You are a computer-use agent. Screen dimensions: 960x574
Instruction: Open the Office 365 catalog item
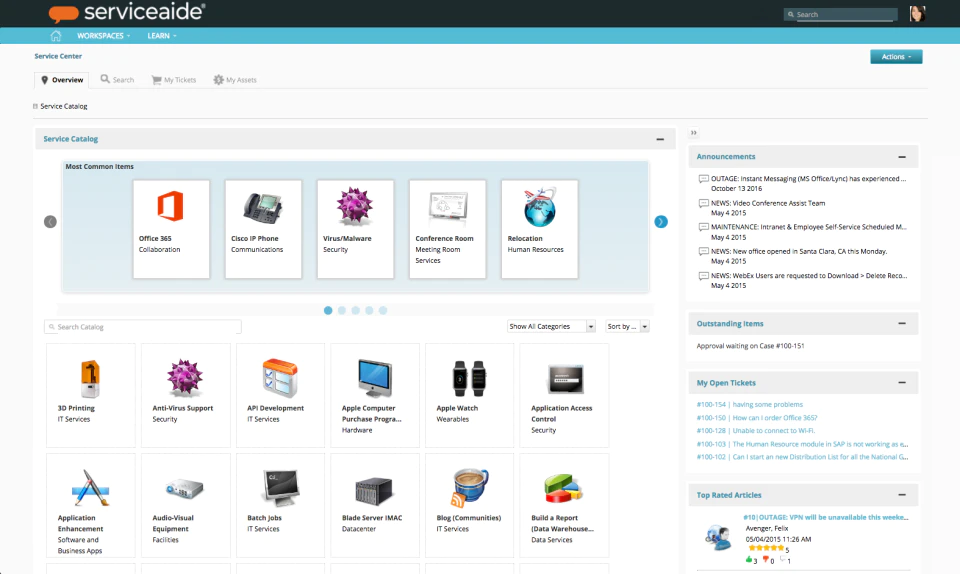[171, 229]
